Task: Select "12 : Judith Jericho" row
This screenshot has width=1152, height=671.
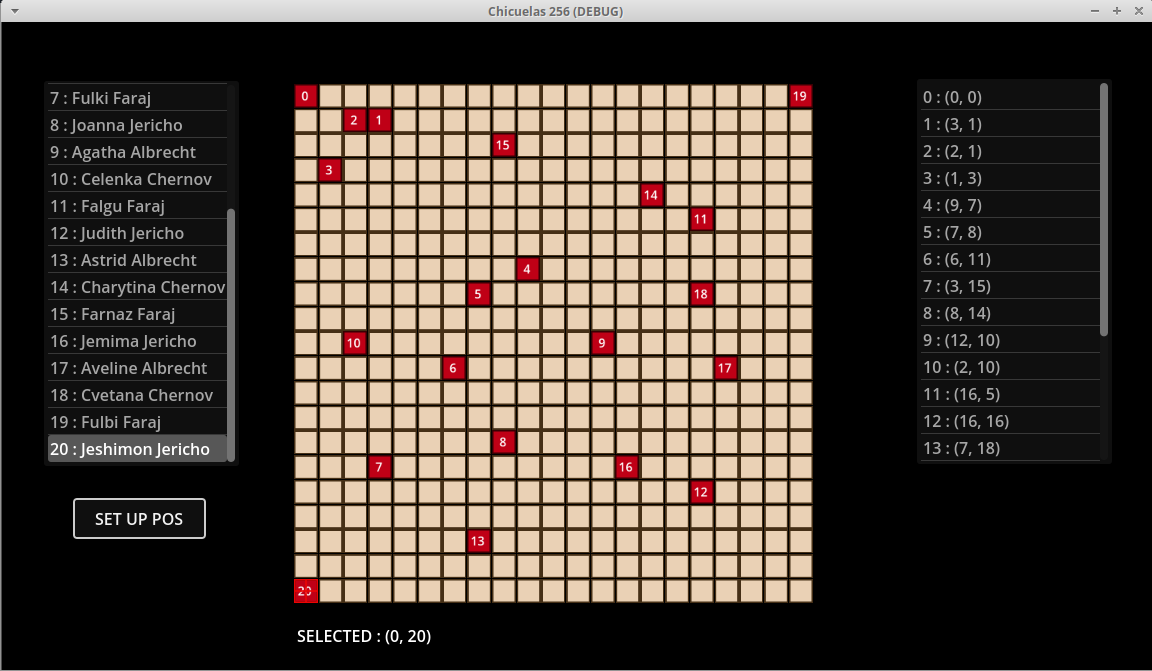Action: (137, 233)
